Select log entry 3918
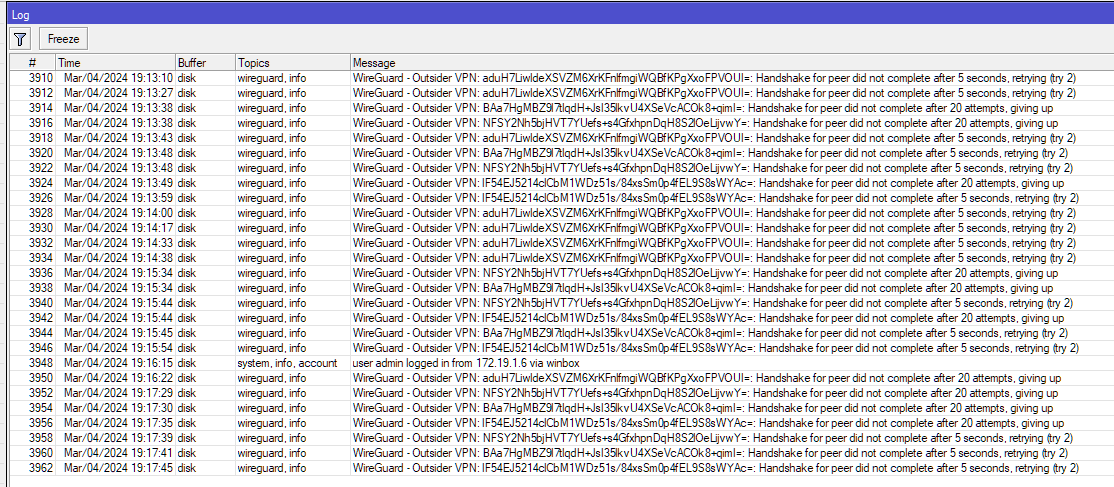Screen dimensions: 1114x487 (561, 138)
